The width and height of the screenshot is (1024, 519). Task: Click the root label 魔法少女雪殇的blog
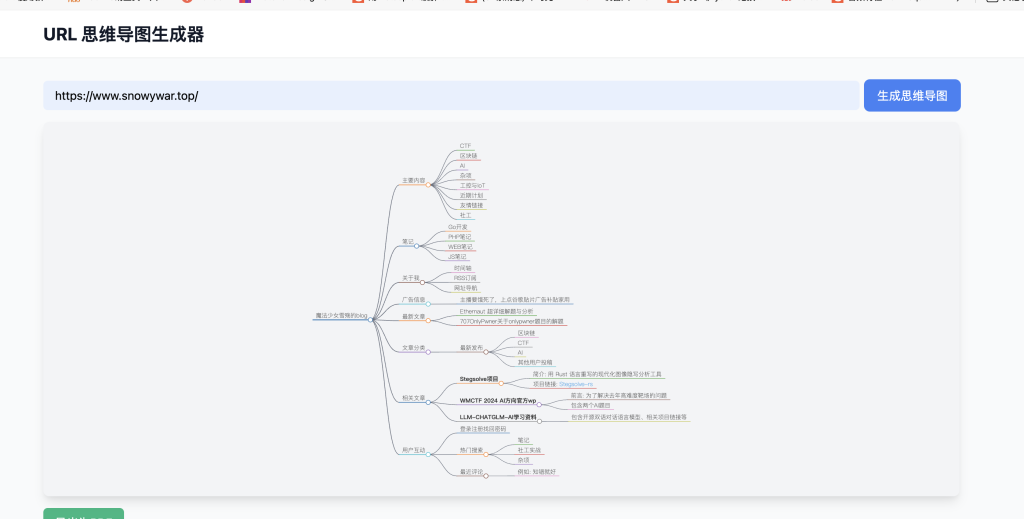pyautogui.click(x=341, y=316)
